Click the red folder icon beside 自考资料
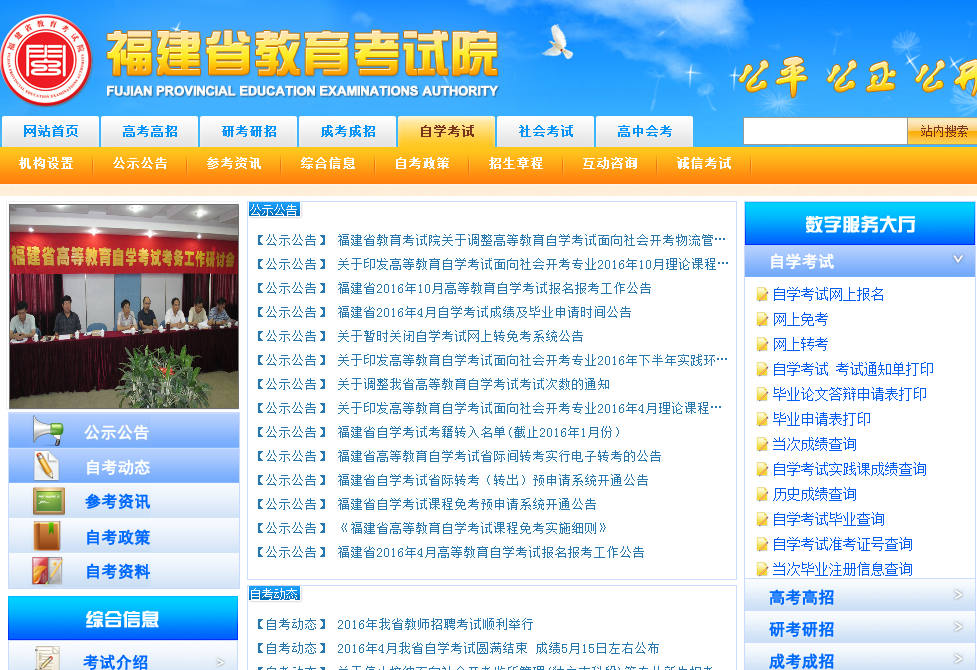Image resolution: width=977 pixels, height=670 pixels. click(x=47, y=571)
